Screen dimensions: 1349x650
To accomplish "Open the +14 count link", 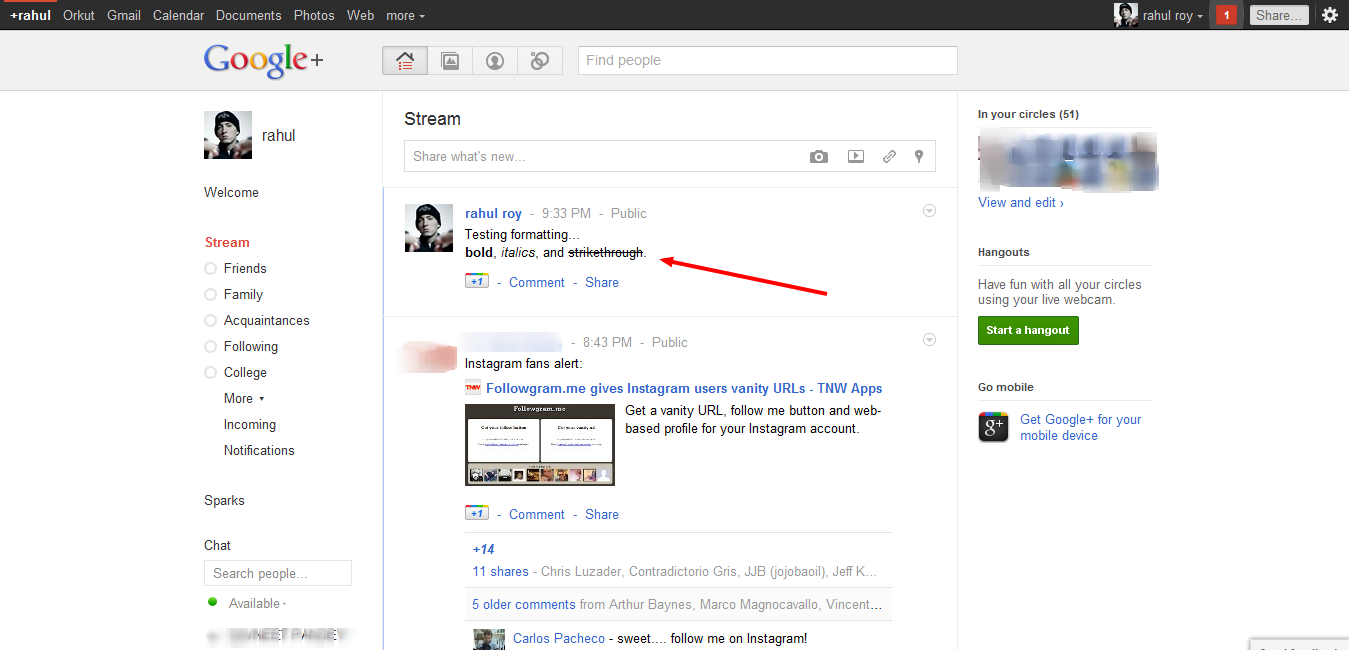I will 483,549.
